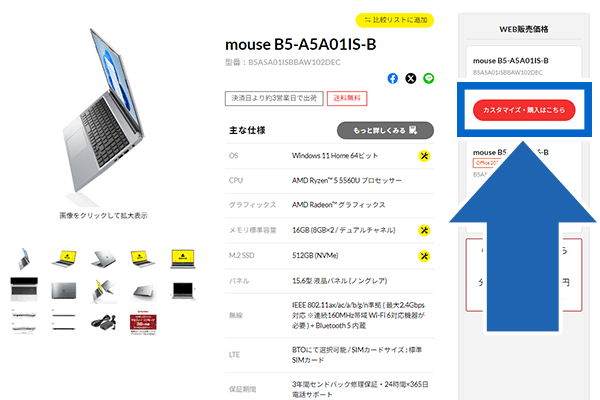
Task: Select the thumbnail showing side port views
Action: click(24, 322)
